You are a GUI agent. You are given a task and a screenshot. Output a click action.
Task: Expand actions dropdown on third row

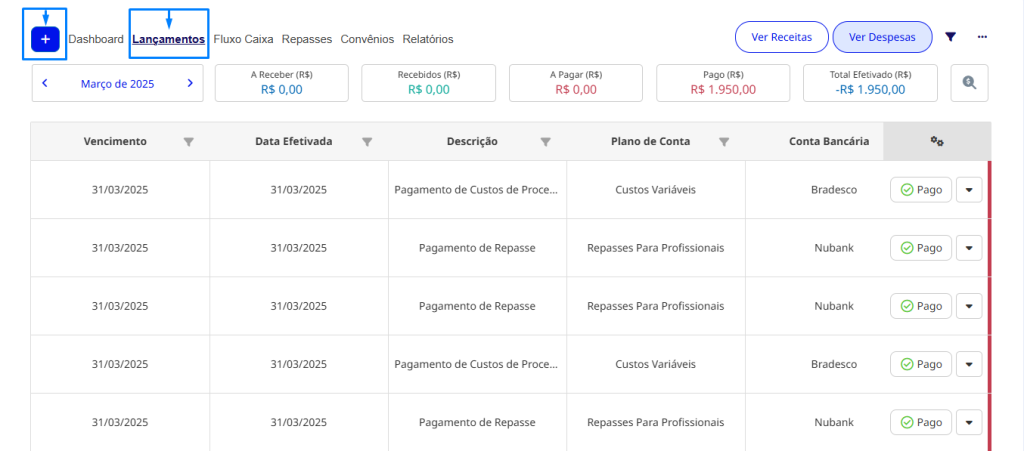[969, 306]
